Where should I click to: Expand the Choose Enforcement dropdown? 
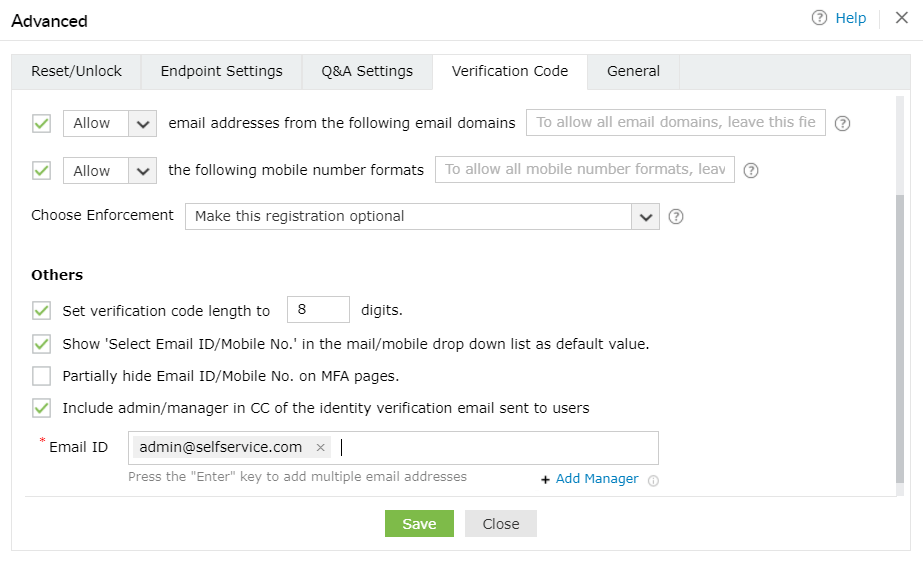tap(646, 216)
